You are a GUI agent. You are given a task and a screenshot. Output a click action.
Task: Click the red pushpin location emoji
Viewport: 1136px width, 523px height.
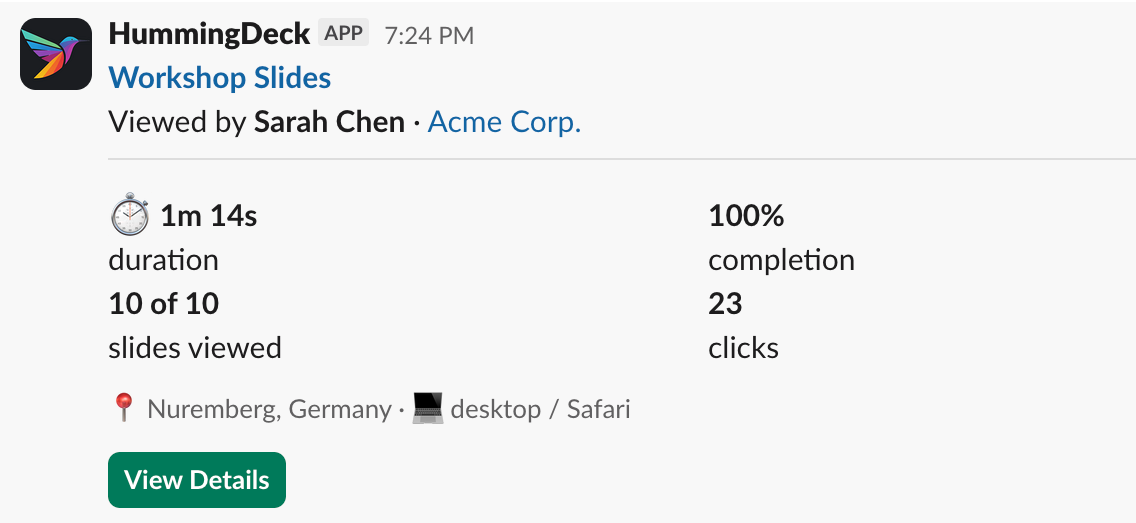click(124, 409)
